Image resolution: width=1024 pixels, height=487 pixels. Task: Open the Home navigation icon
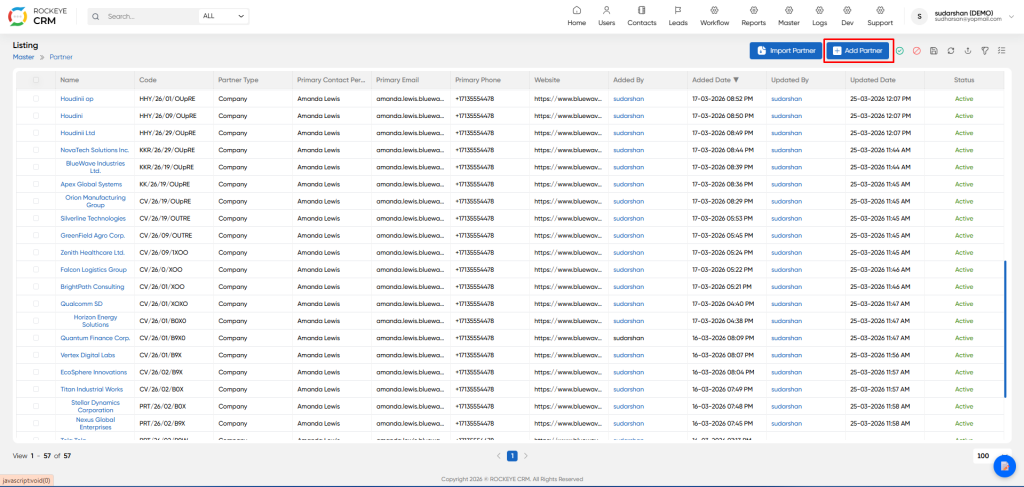[577, 10]
